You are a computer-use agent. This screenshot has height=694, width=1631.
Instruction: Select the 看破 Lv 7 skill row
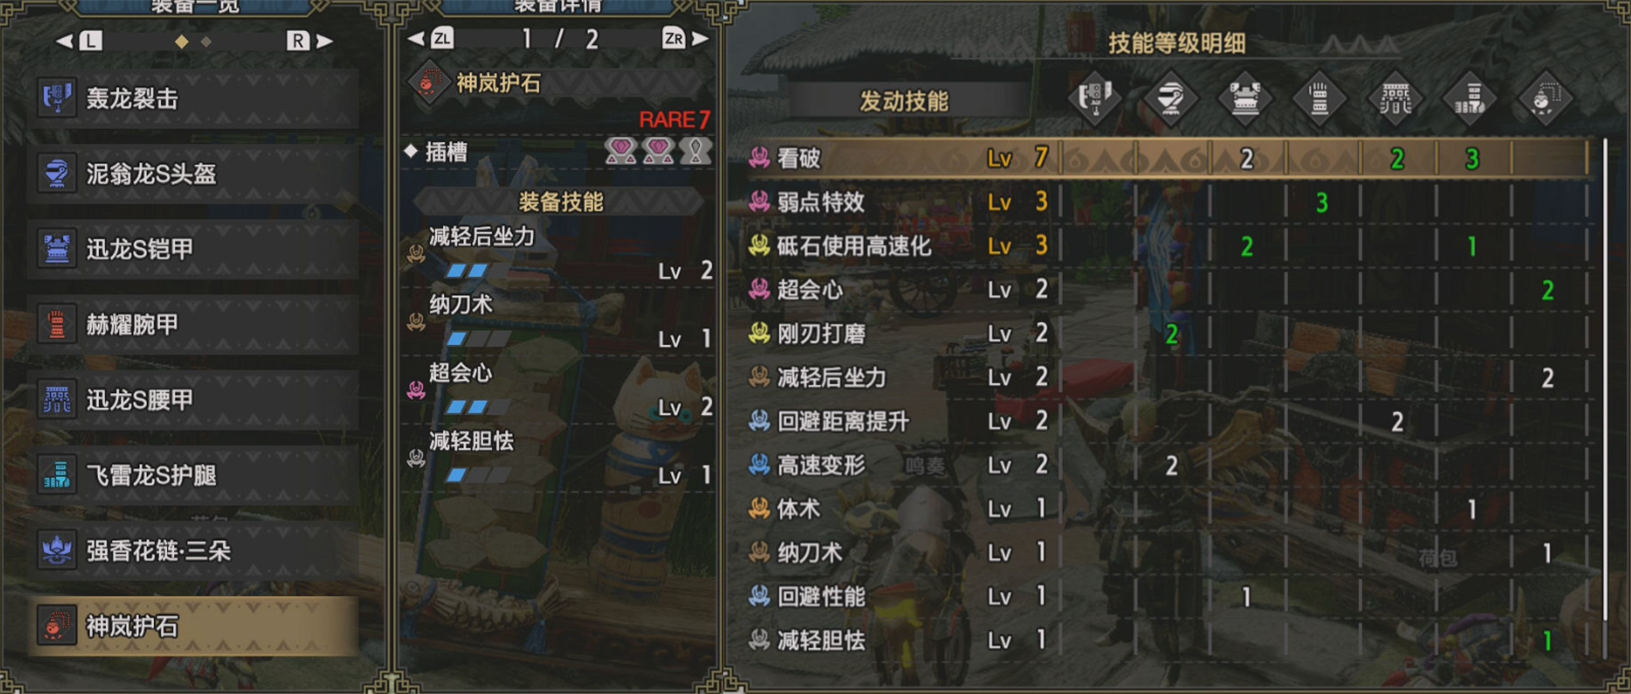tap(1166, 158)
